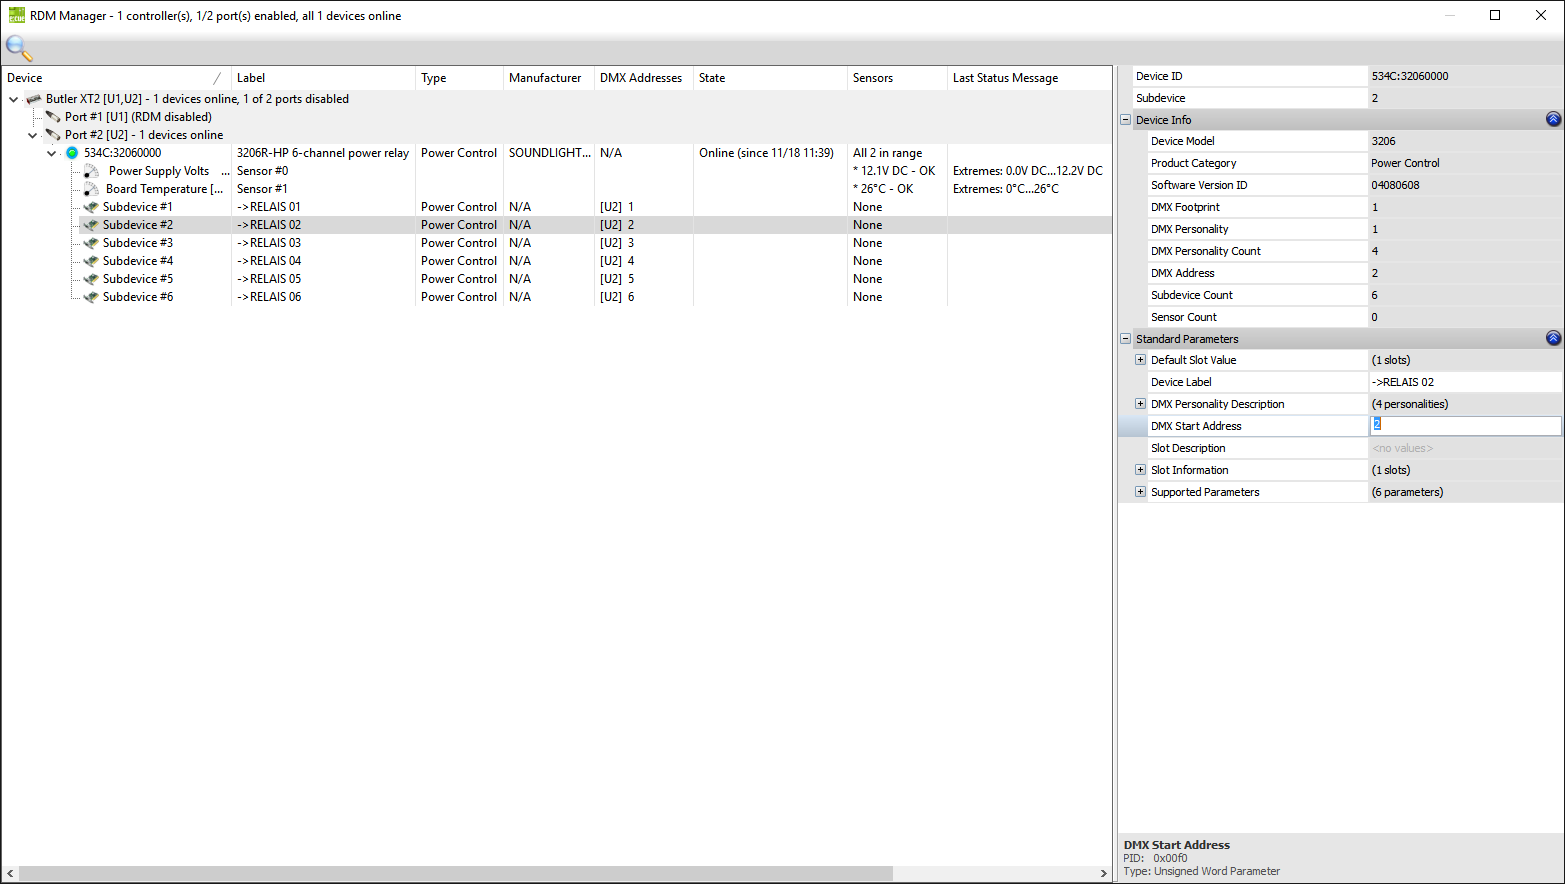
Task: Expand the Default Slot Value property
Action: (1140, 360)
